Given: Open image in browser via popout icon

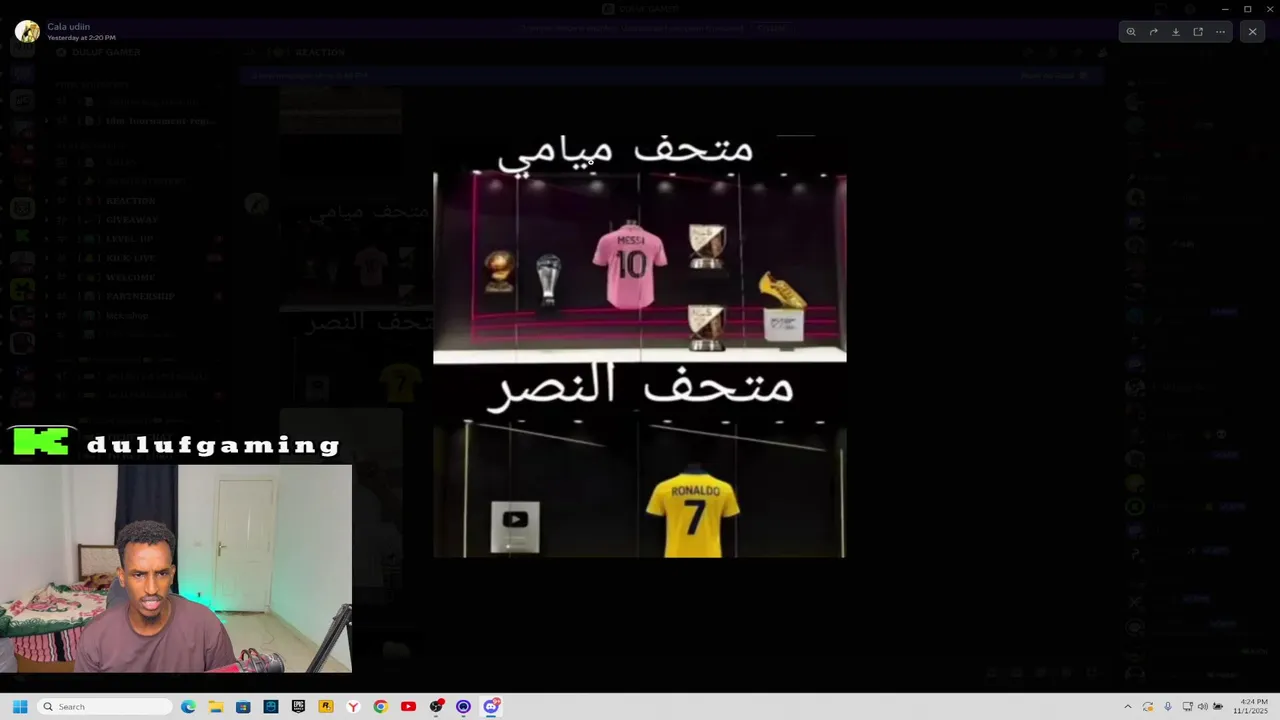Looking at the screenshot, I should (x=1198, y=32).
